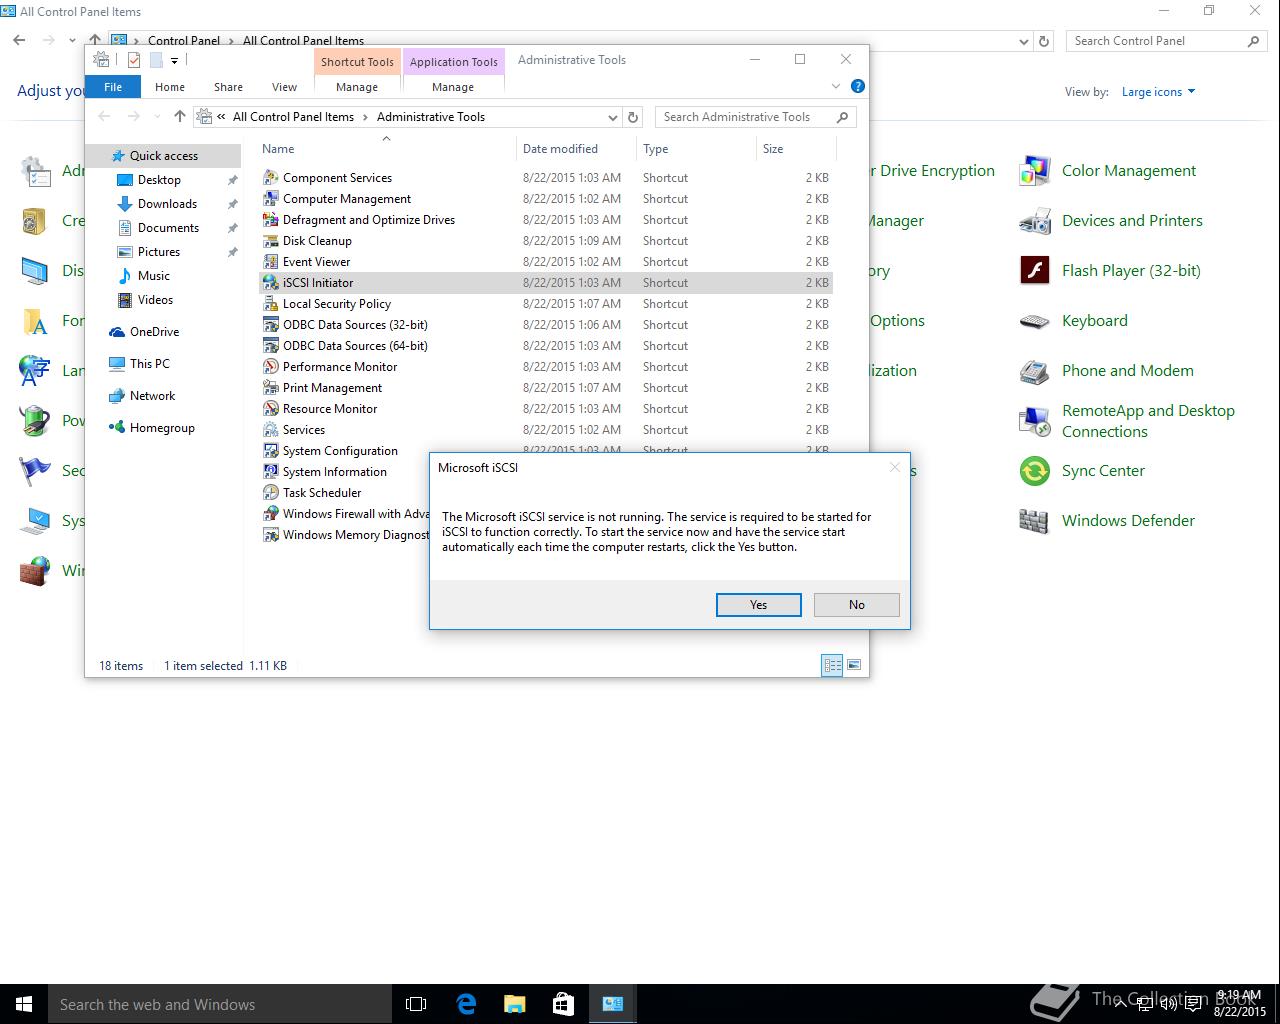Expand Administrative Tools address bar dropdown
The image size is (1280, 1024).
pos(612,117)
